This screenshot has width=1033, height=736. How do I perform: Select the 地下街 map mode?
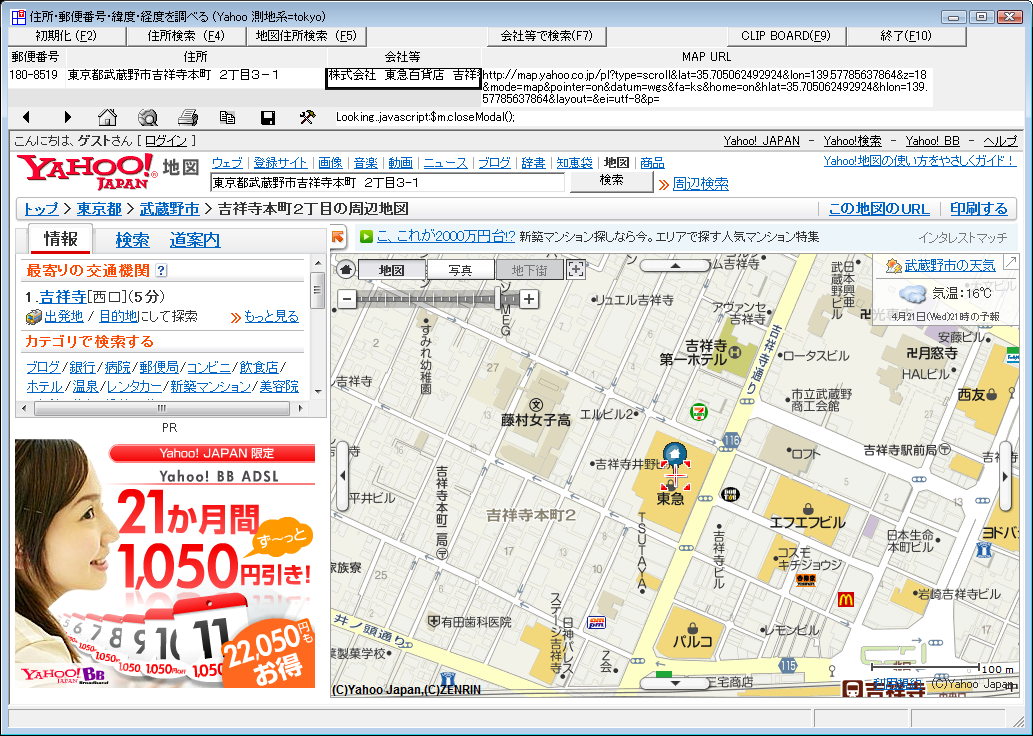[x=529, y=269]
